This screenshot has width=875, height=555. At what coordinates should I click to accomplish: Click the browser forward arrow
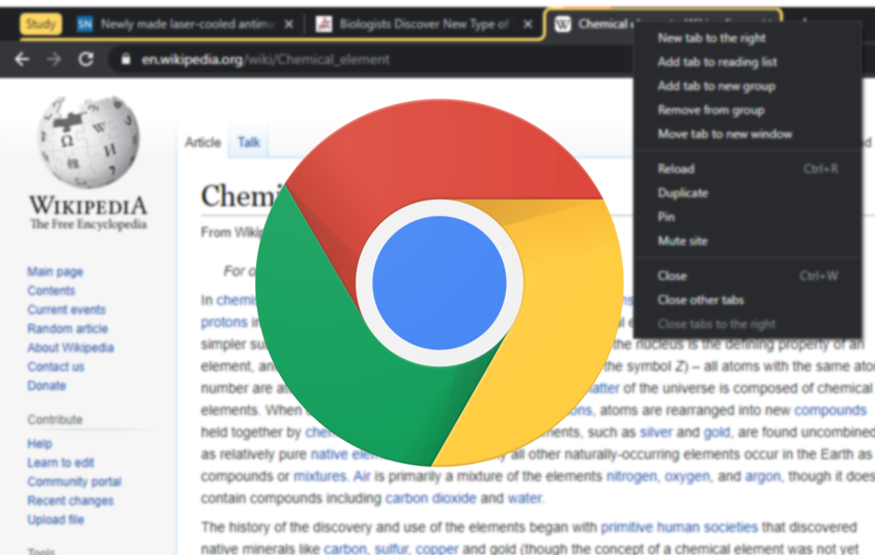click(54, 59)
